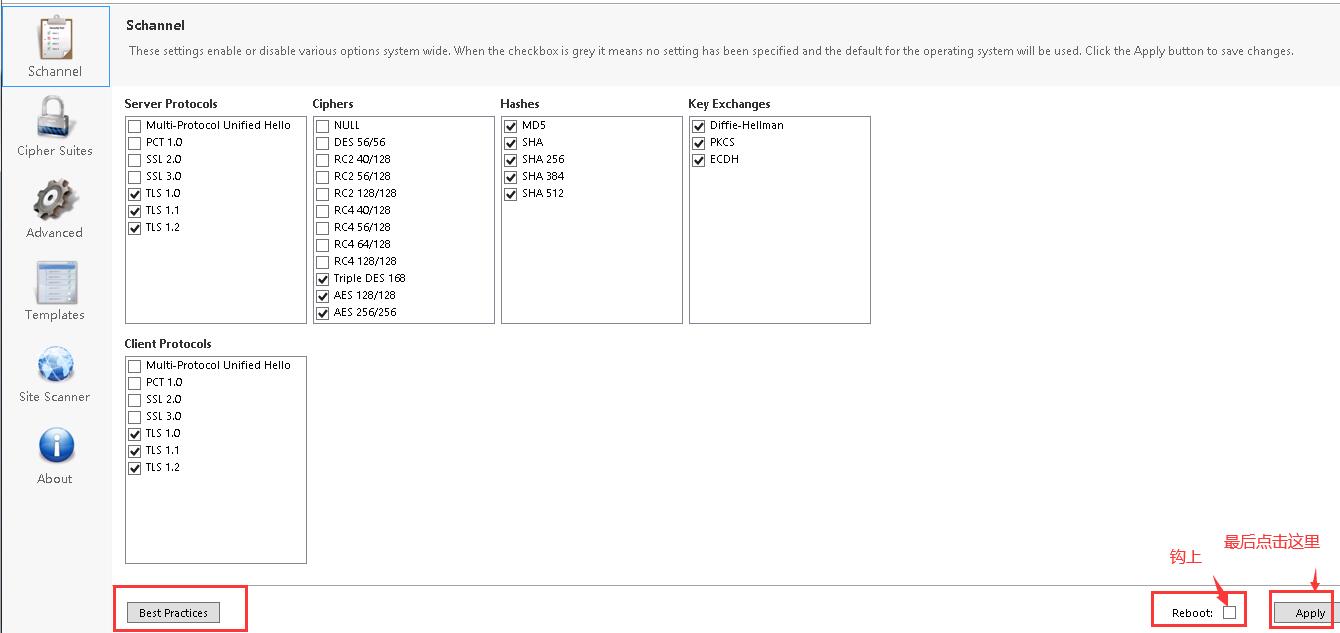Uncheck TLS 1.0 under Client Protocols

click(134, 434)
